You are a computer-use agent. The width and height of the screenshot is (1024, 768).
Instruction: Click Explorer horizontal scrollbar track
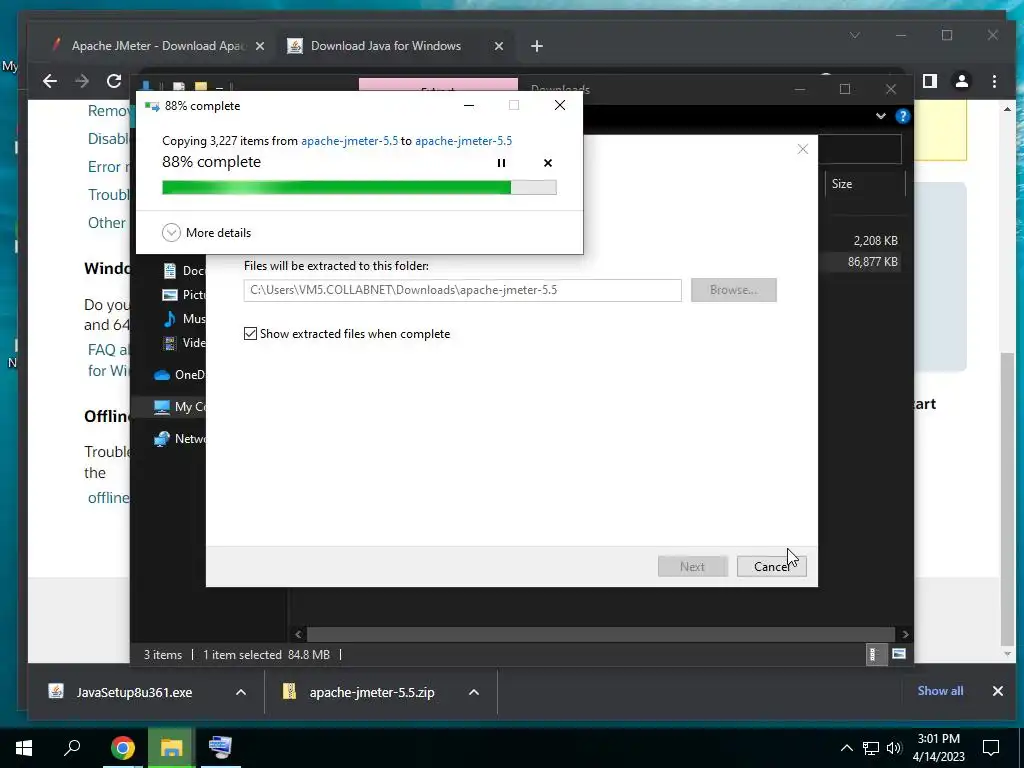pos(600,634)
